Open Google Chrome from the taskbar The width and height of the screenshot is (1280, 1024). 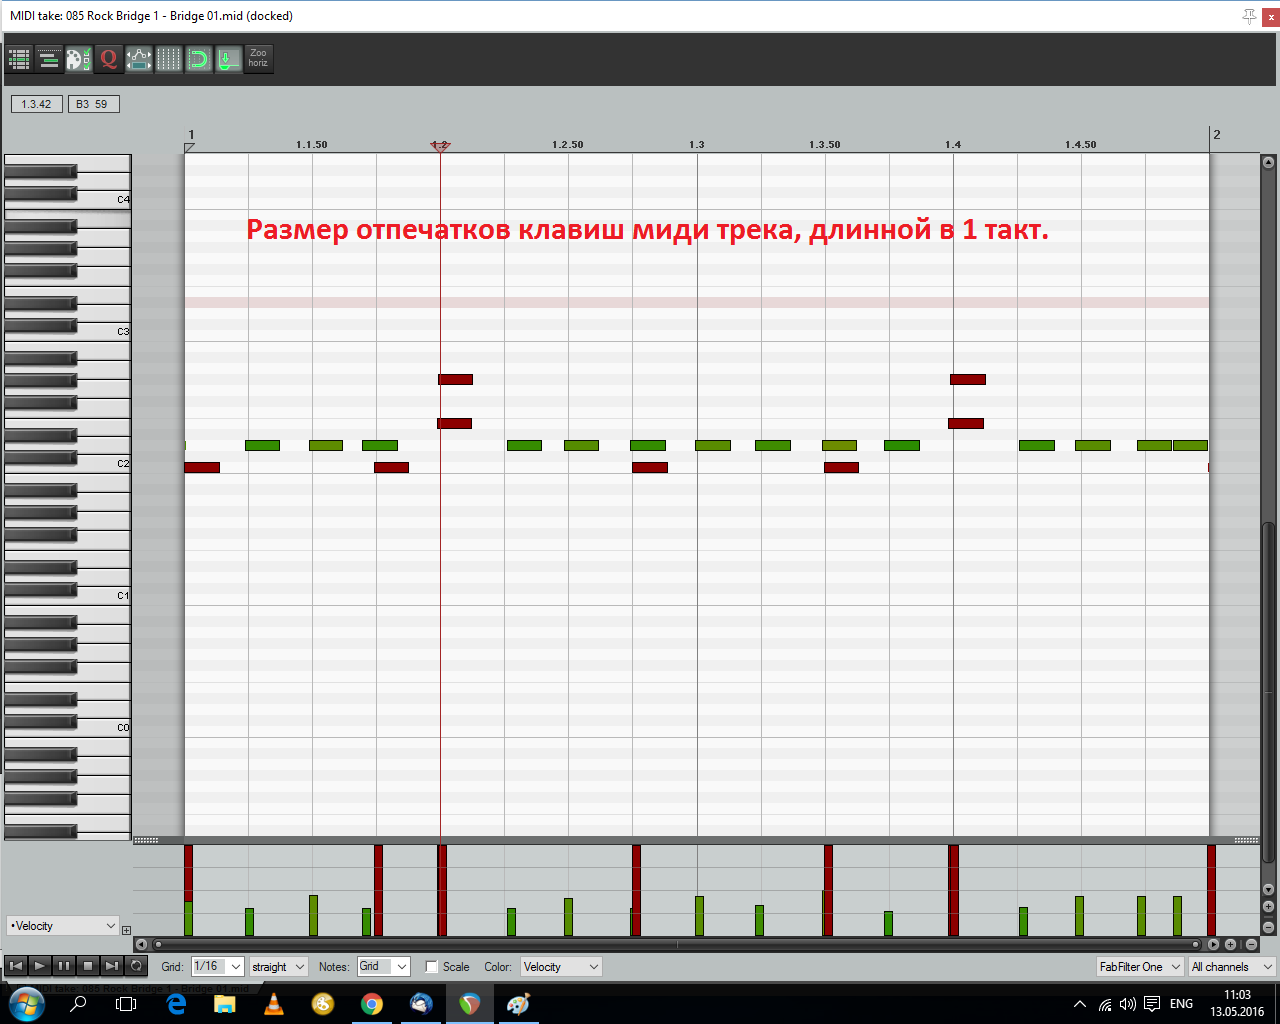[372, 1004]
